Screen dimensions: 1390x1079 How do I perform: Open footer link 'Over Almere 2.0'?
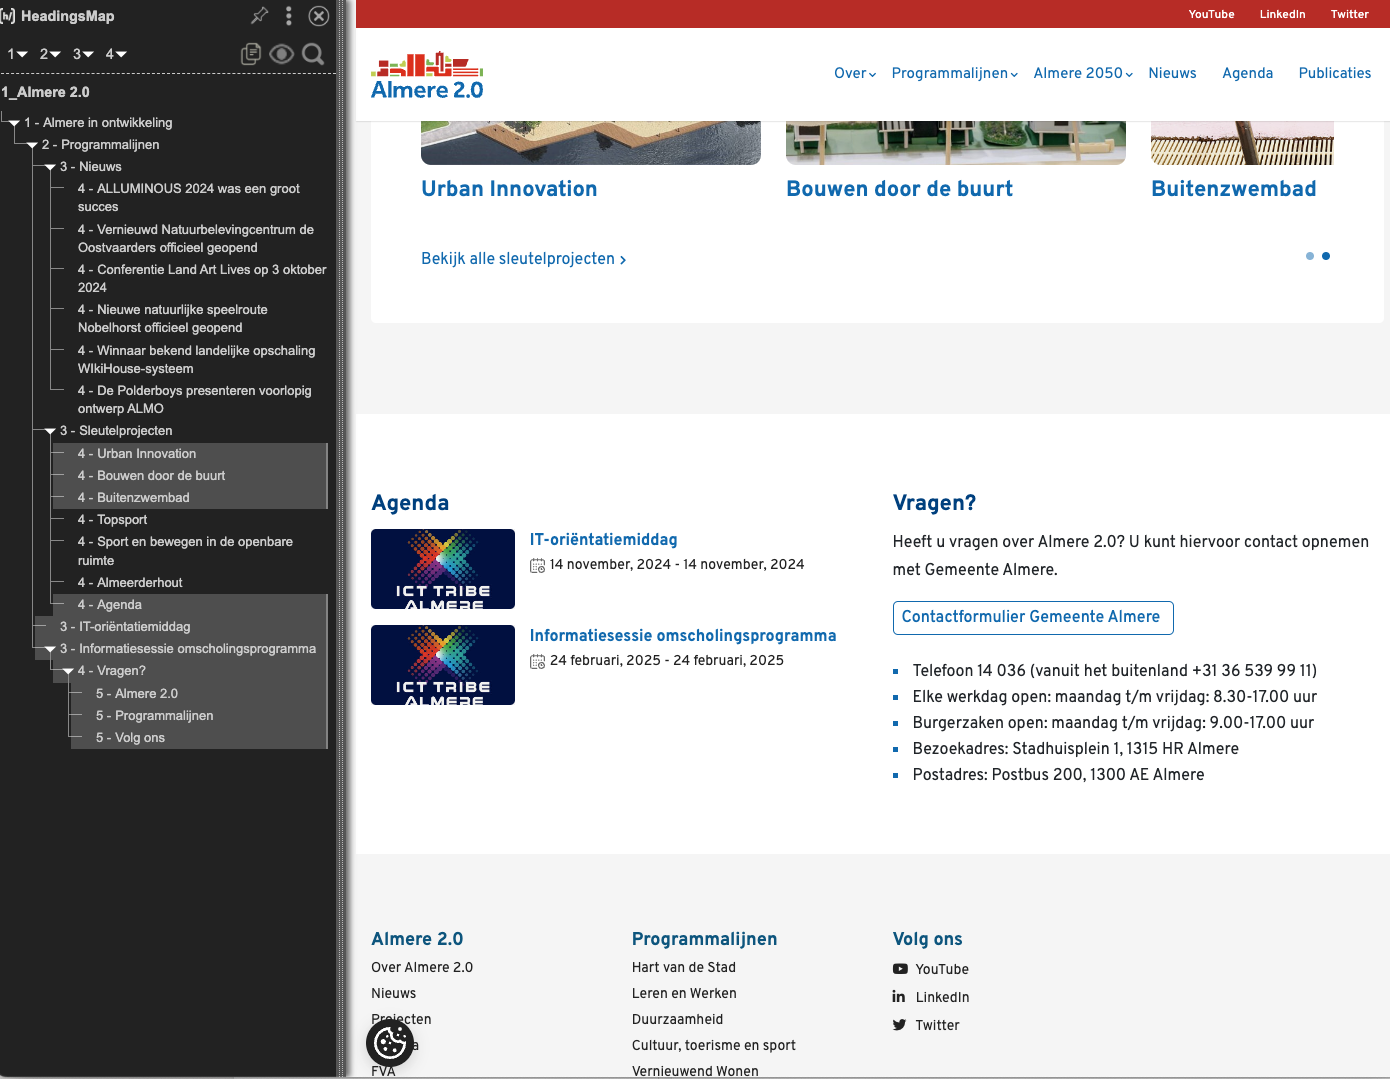pyautogui.click(x=422, y=968)
